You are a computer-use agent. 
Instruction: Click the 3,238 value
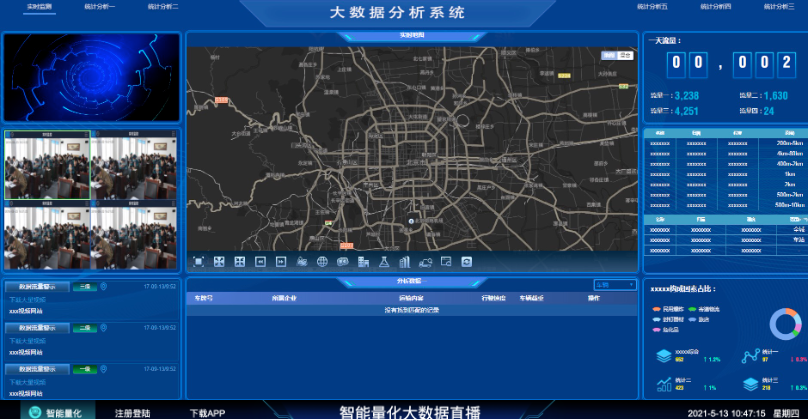click(686, 96)
